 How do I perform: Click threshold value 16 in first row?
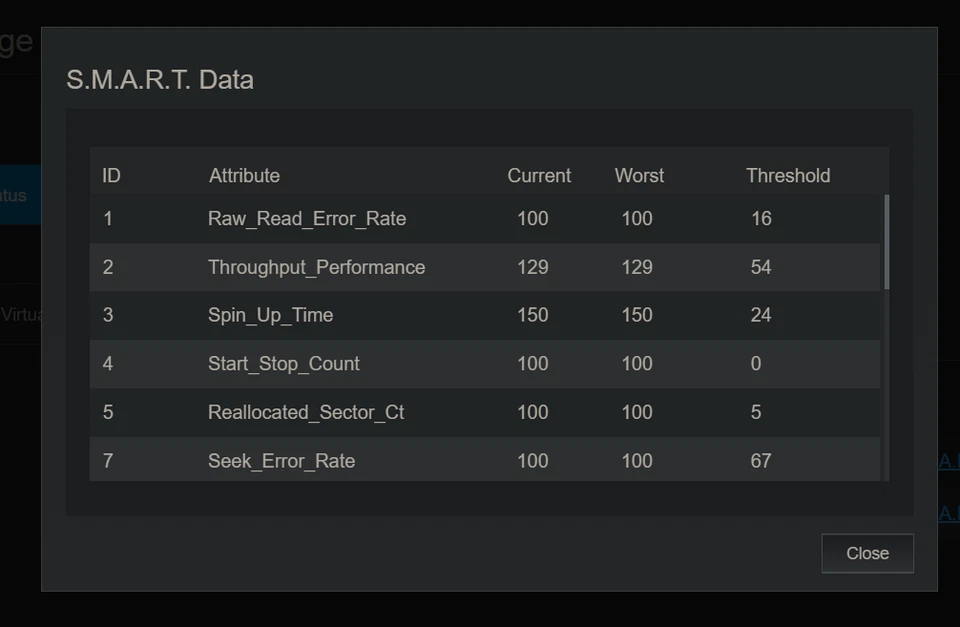tap(761, 219)
